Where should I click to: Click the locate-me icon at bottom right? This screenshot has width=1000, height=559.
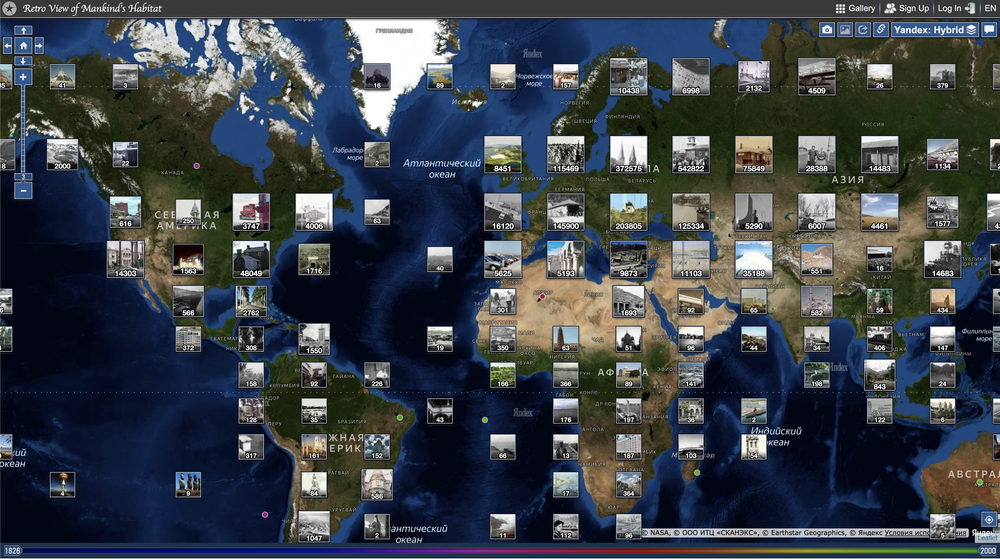click(989, 519)
